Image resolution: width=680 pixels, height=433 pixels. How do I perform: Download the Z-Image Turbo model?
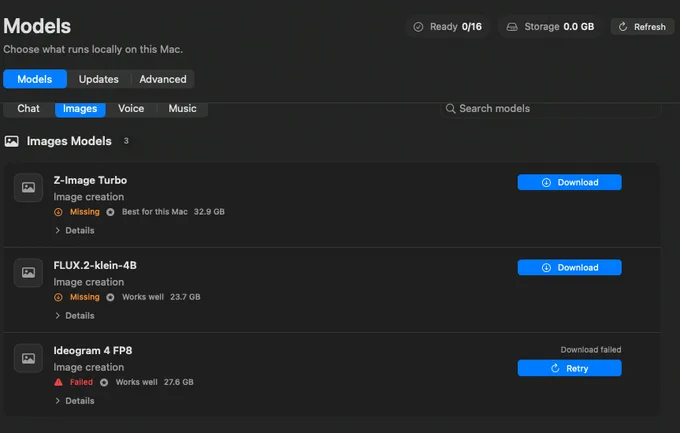[569, 182]
